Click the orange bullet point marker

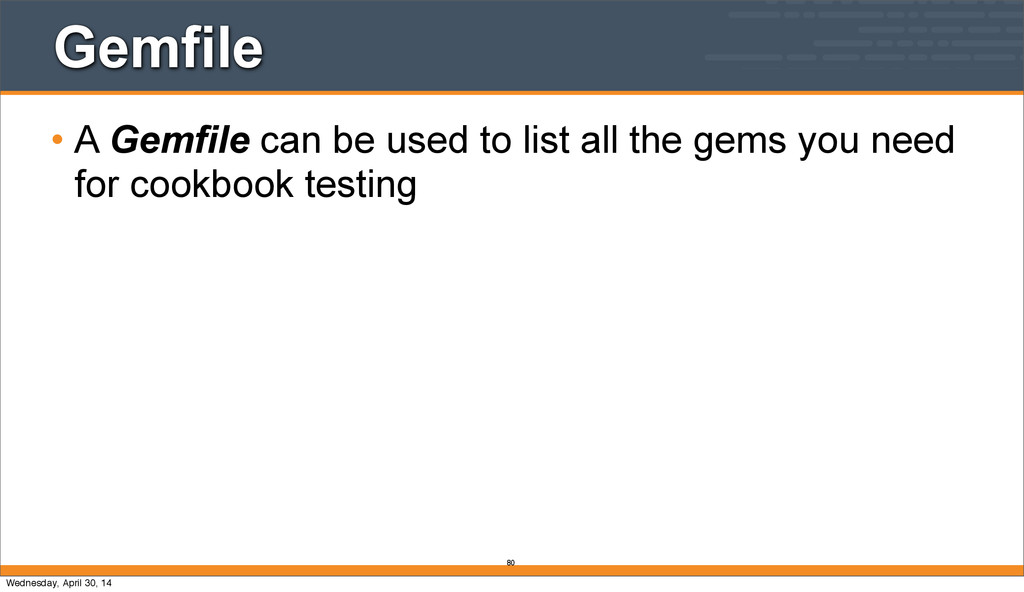coord(59,143)
